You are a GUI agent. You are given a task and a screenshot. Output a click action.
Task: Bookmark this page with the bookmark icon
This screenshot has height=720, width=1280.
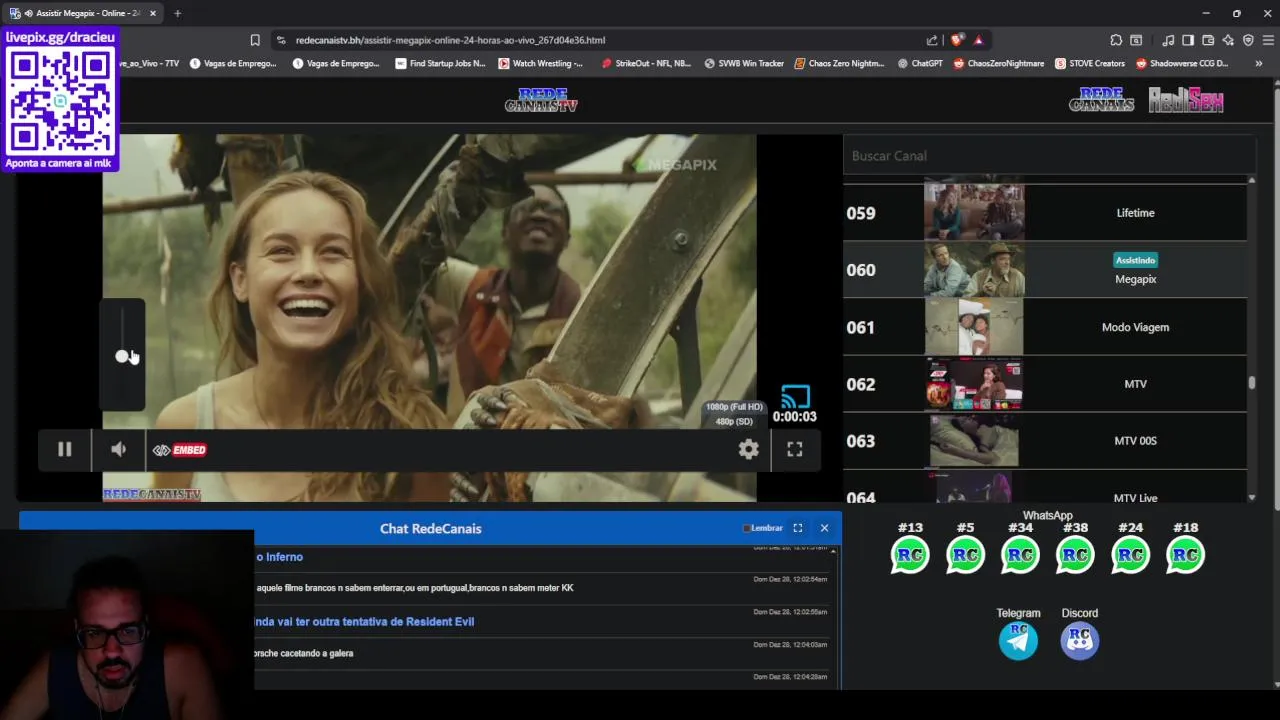click(255, 40)
